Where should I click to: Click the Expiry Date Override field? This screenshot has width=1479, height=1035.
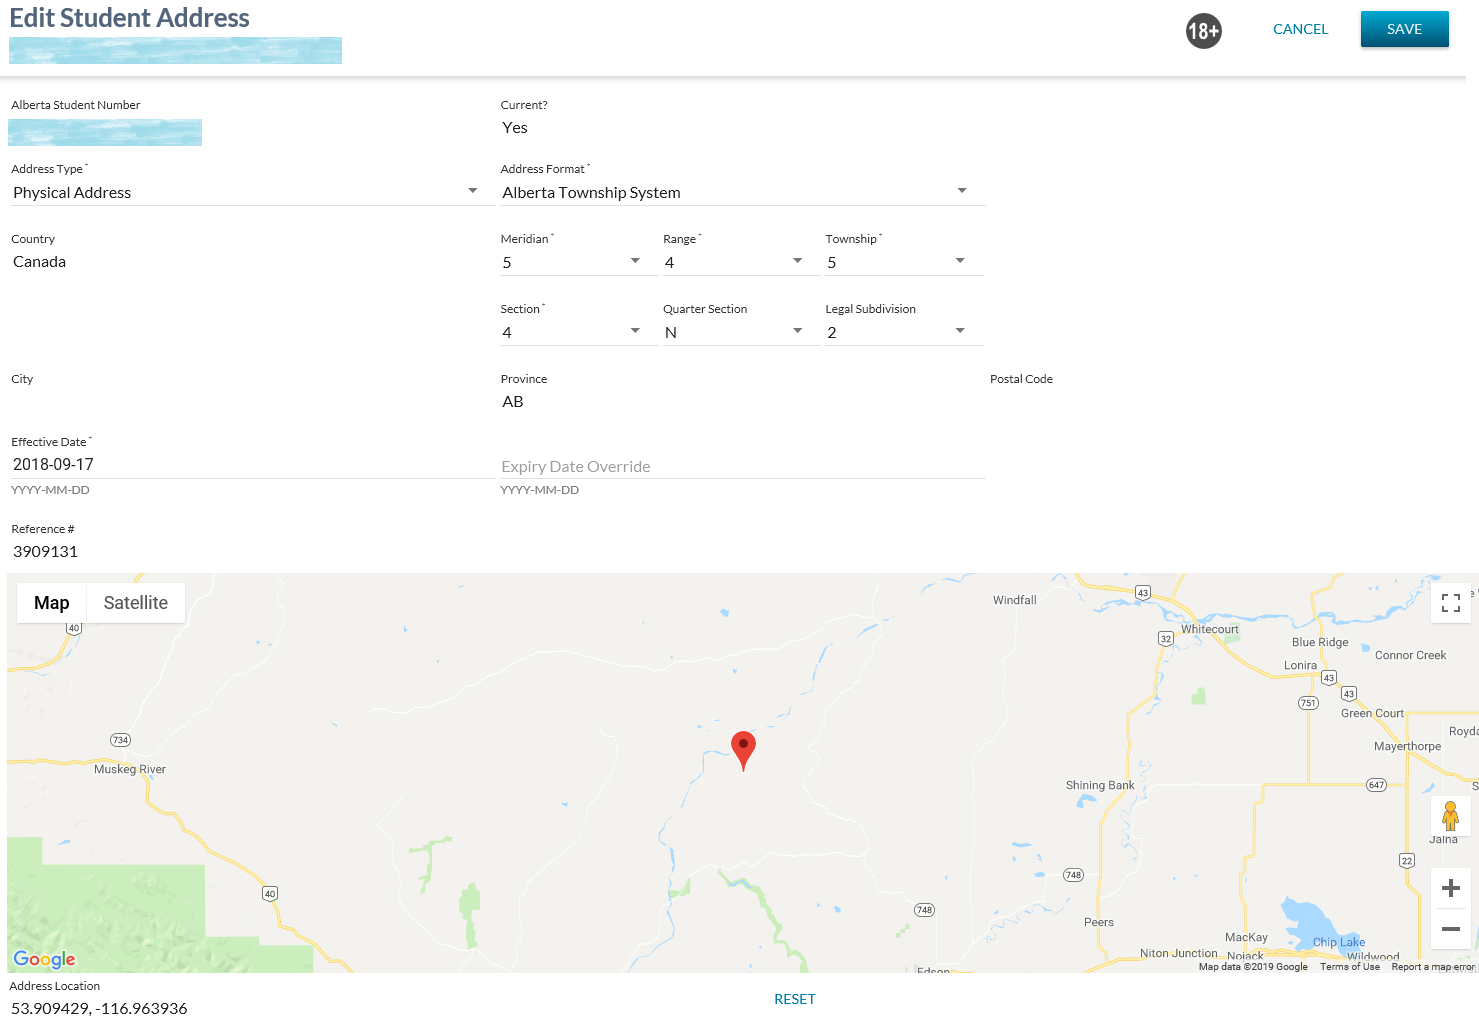[x=742, y=466]
